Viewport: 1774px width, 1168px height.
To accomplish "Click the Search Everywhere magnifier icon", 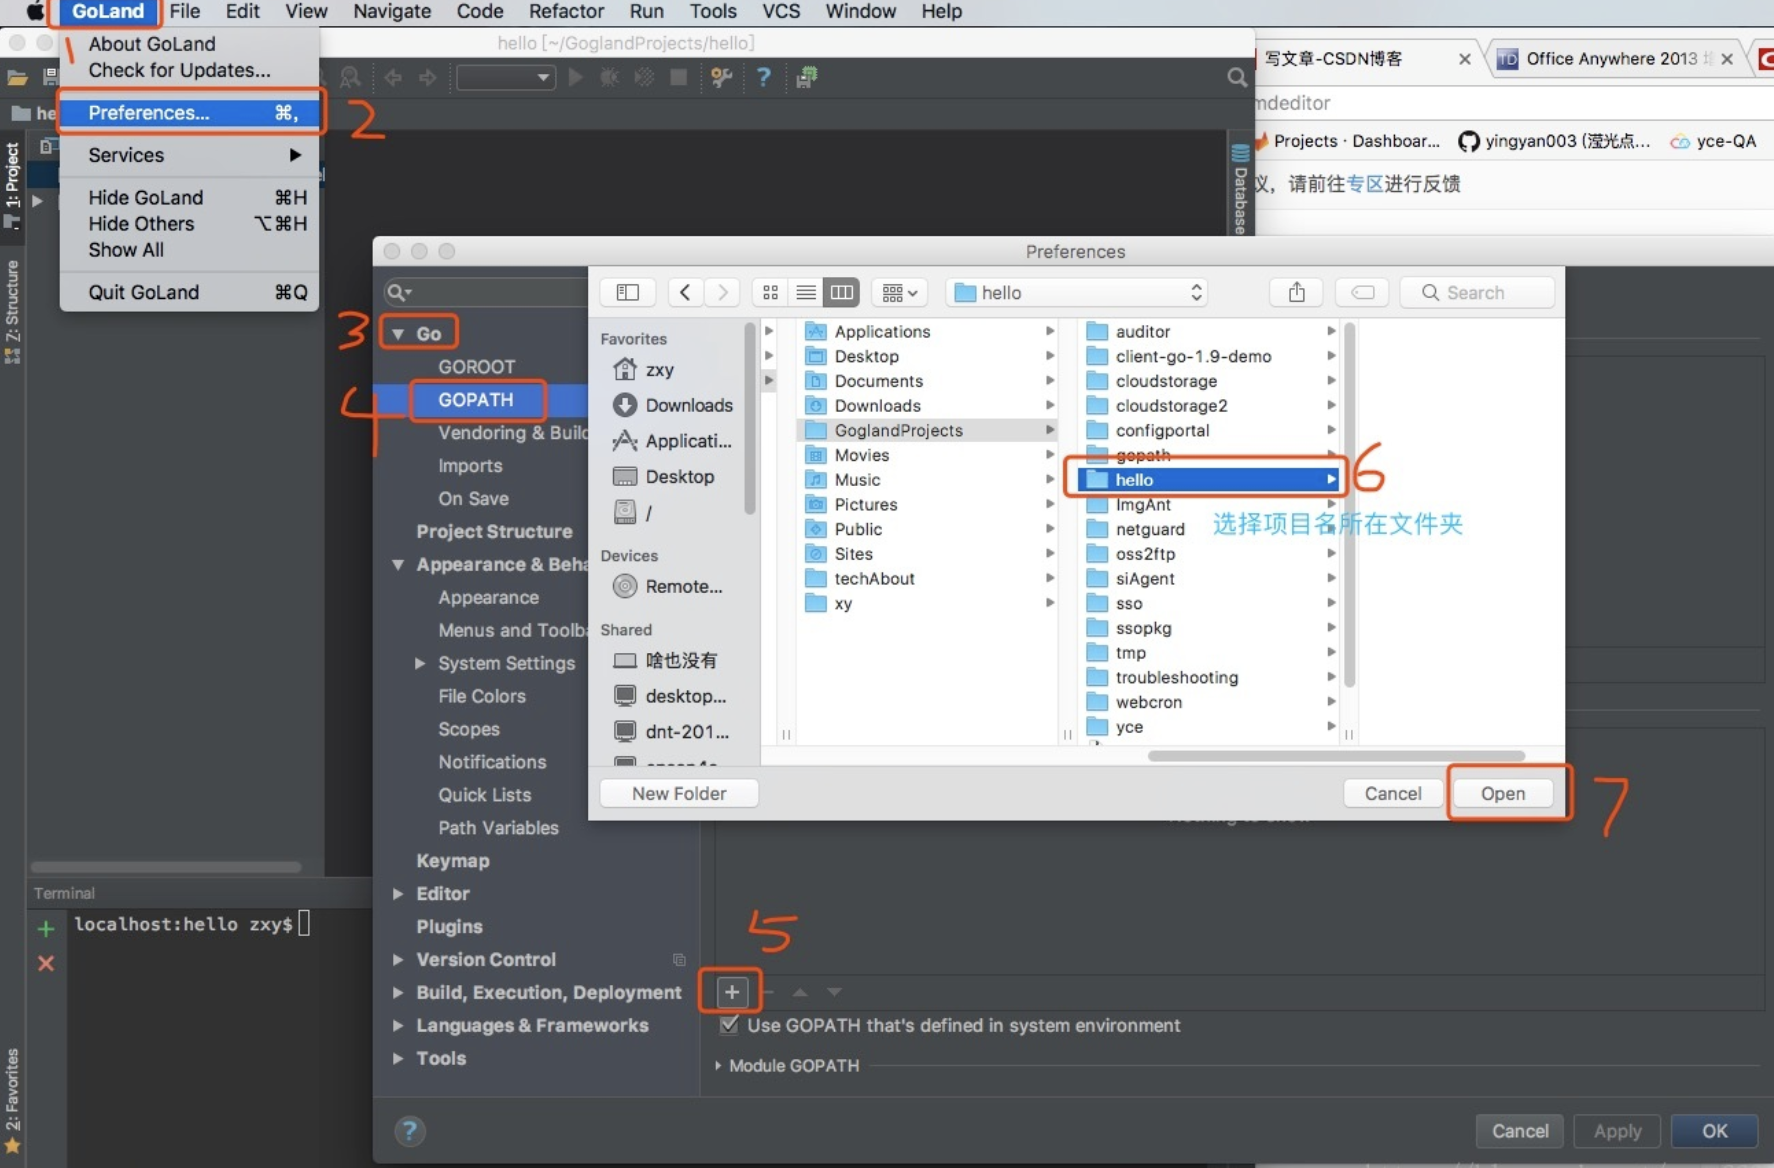I will coord(1237,77).
